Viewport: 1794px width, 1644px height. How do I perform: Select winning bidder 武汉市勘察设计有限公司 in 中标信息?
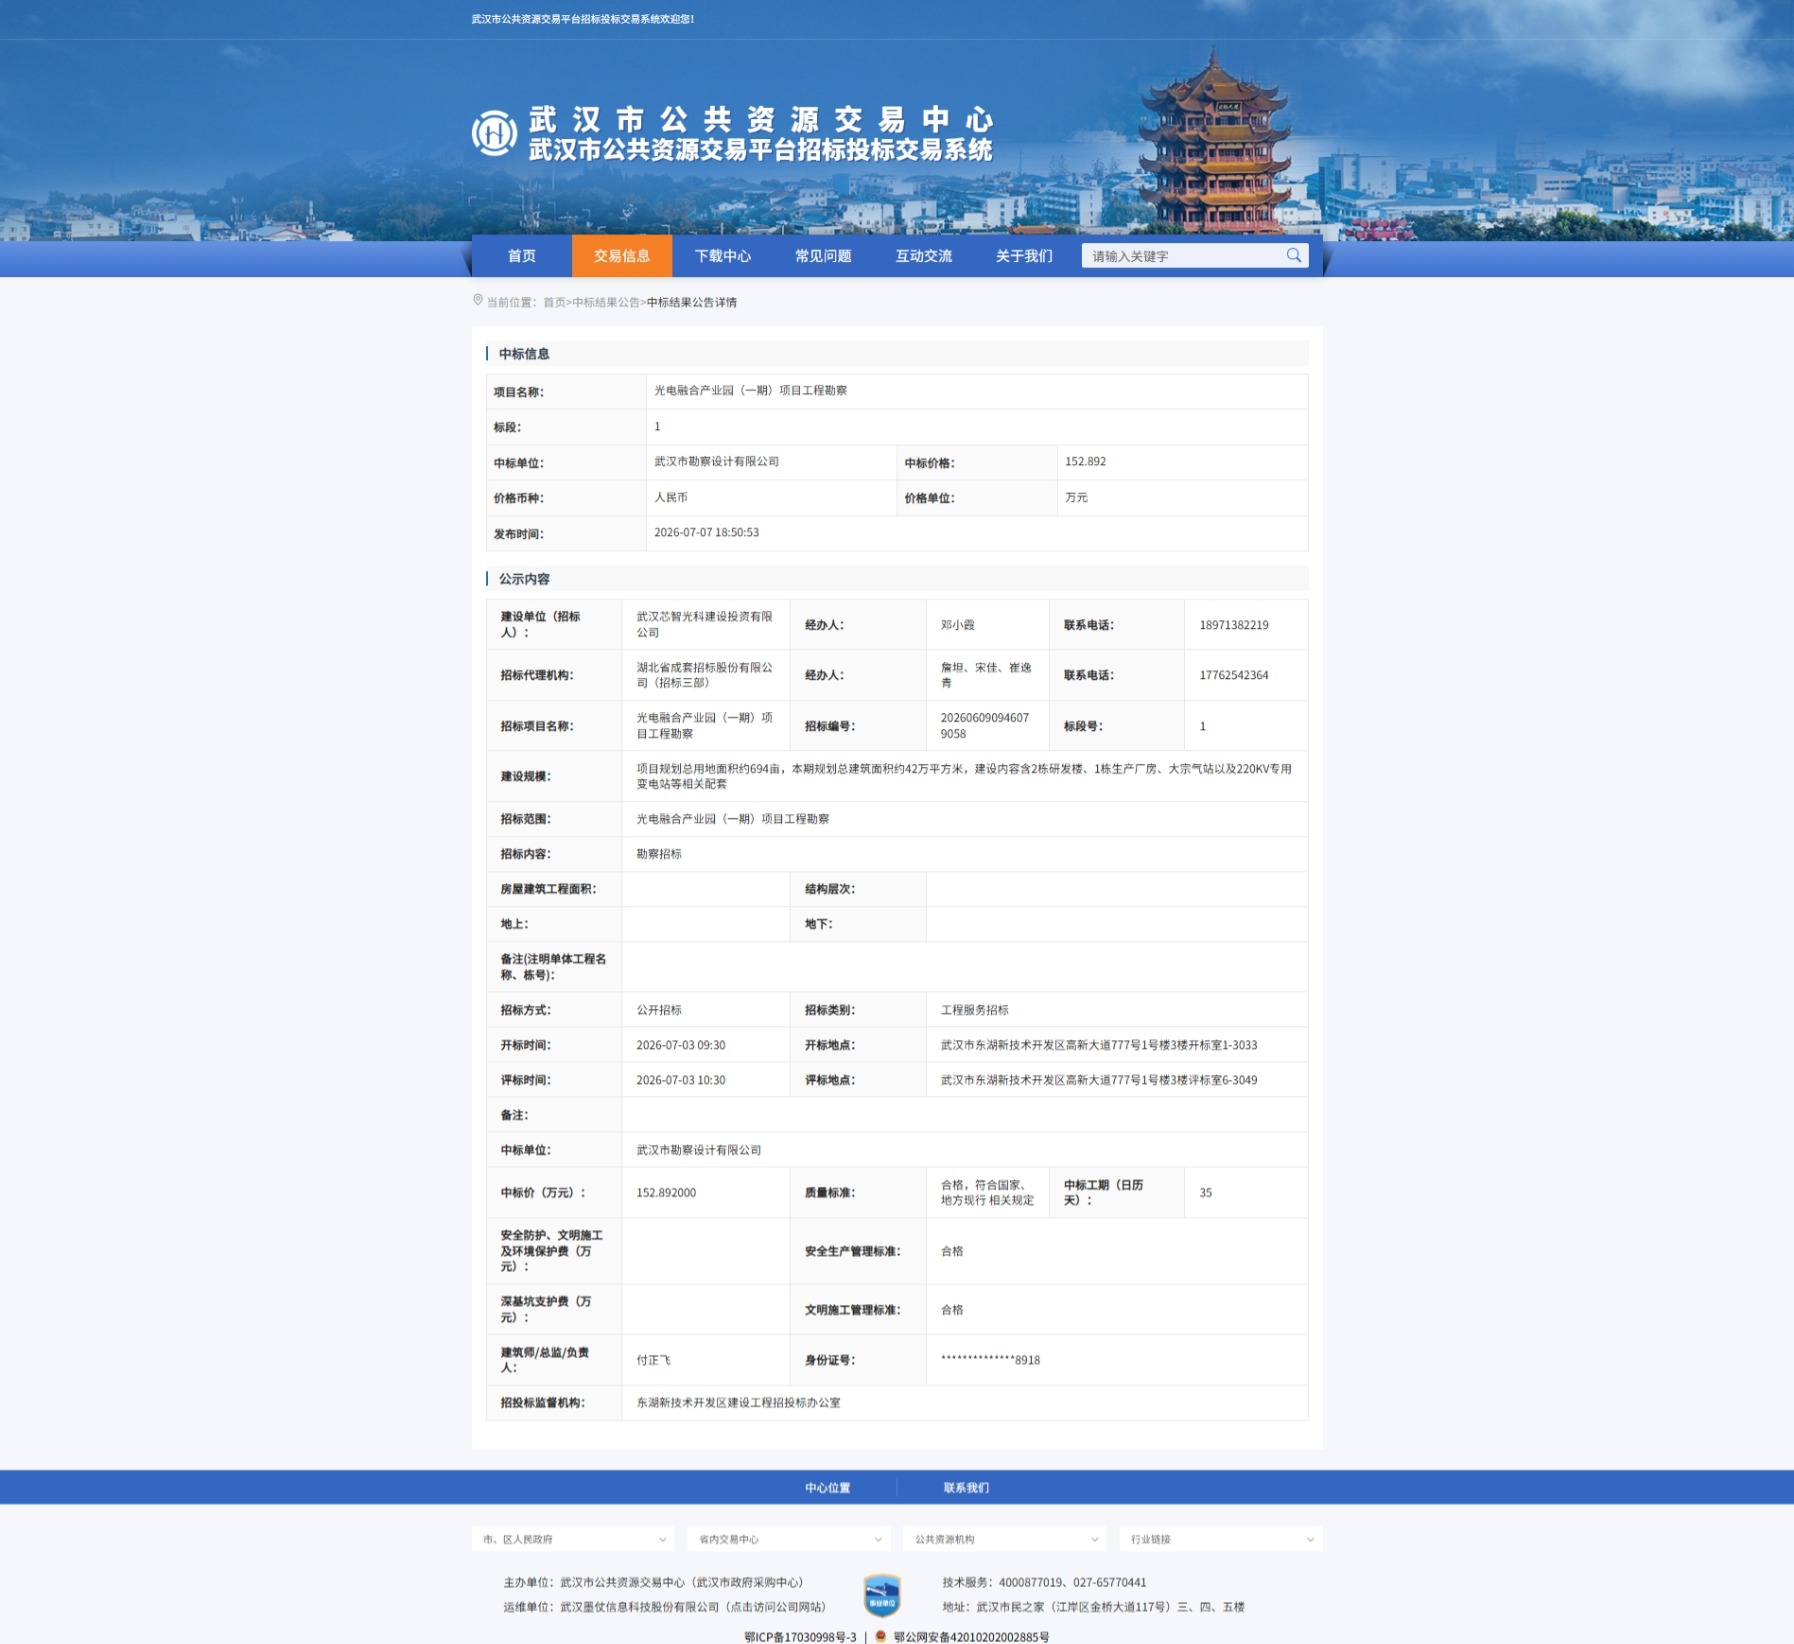(716, 461)
